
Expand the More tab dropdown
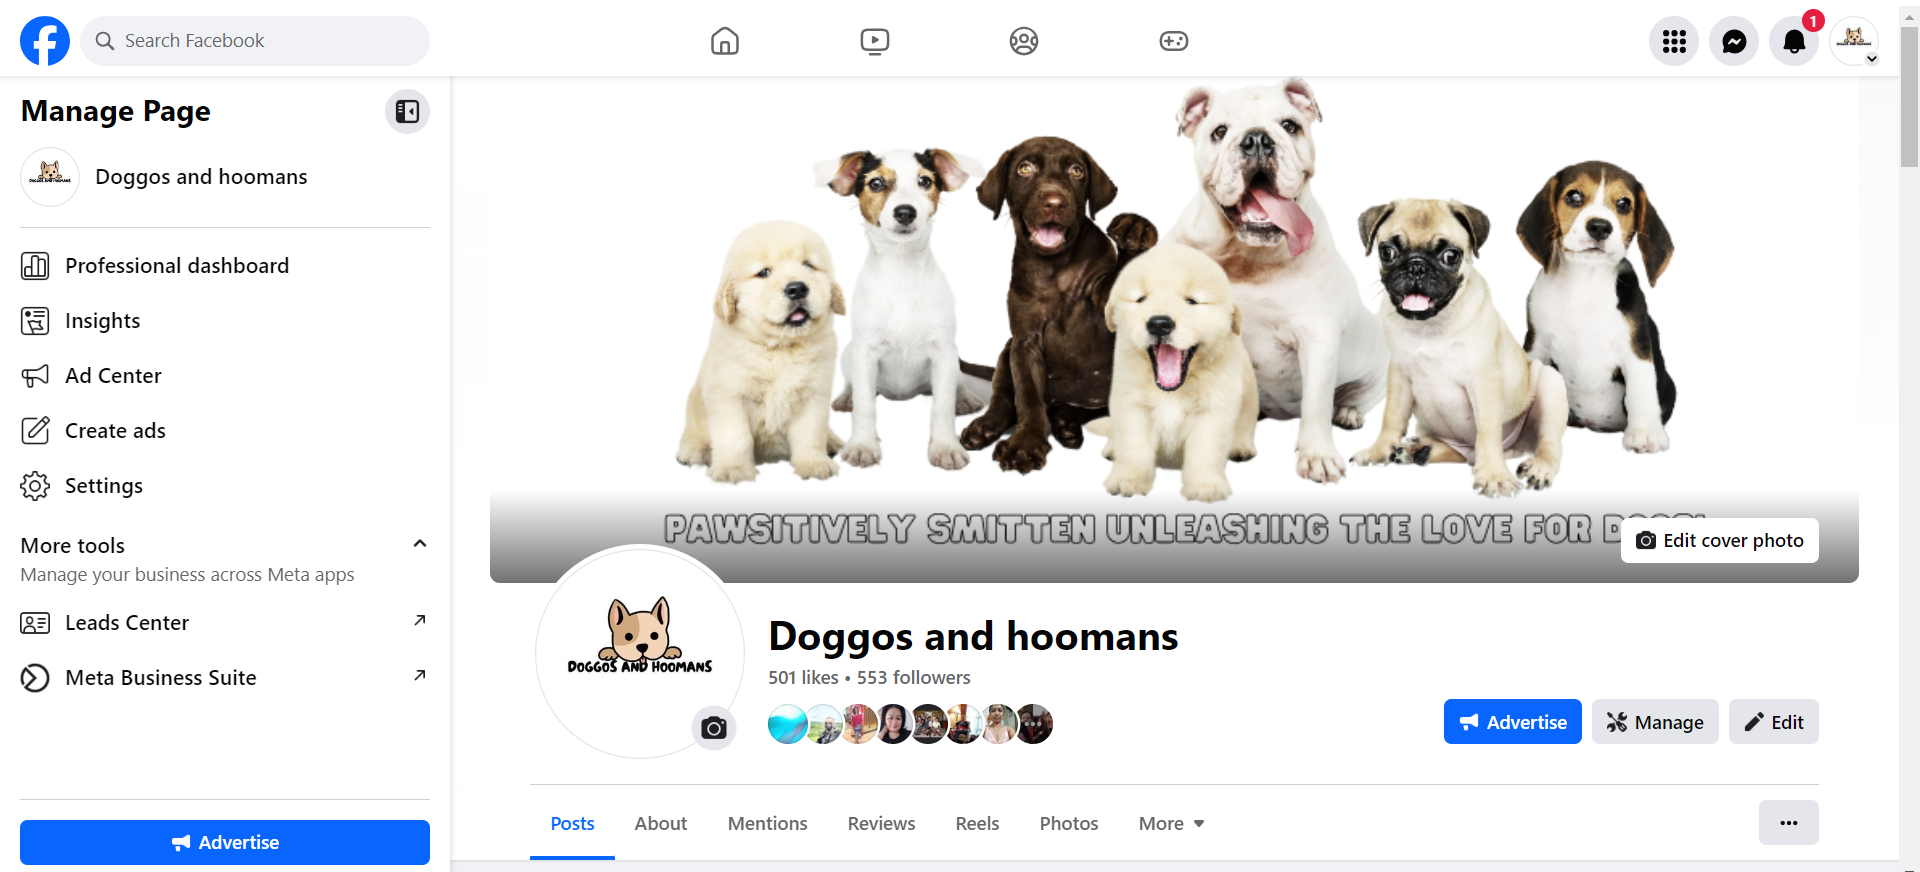1171,824
